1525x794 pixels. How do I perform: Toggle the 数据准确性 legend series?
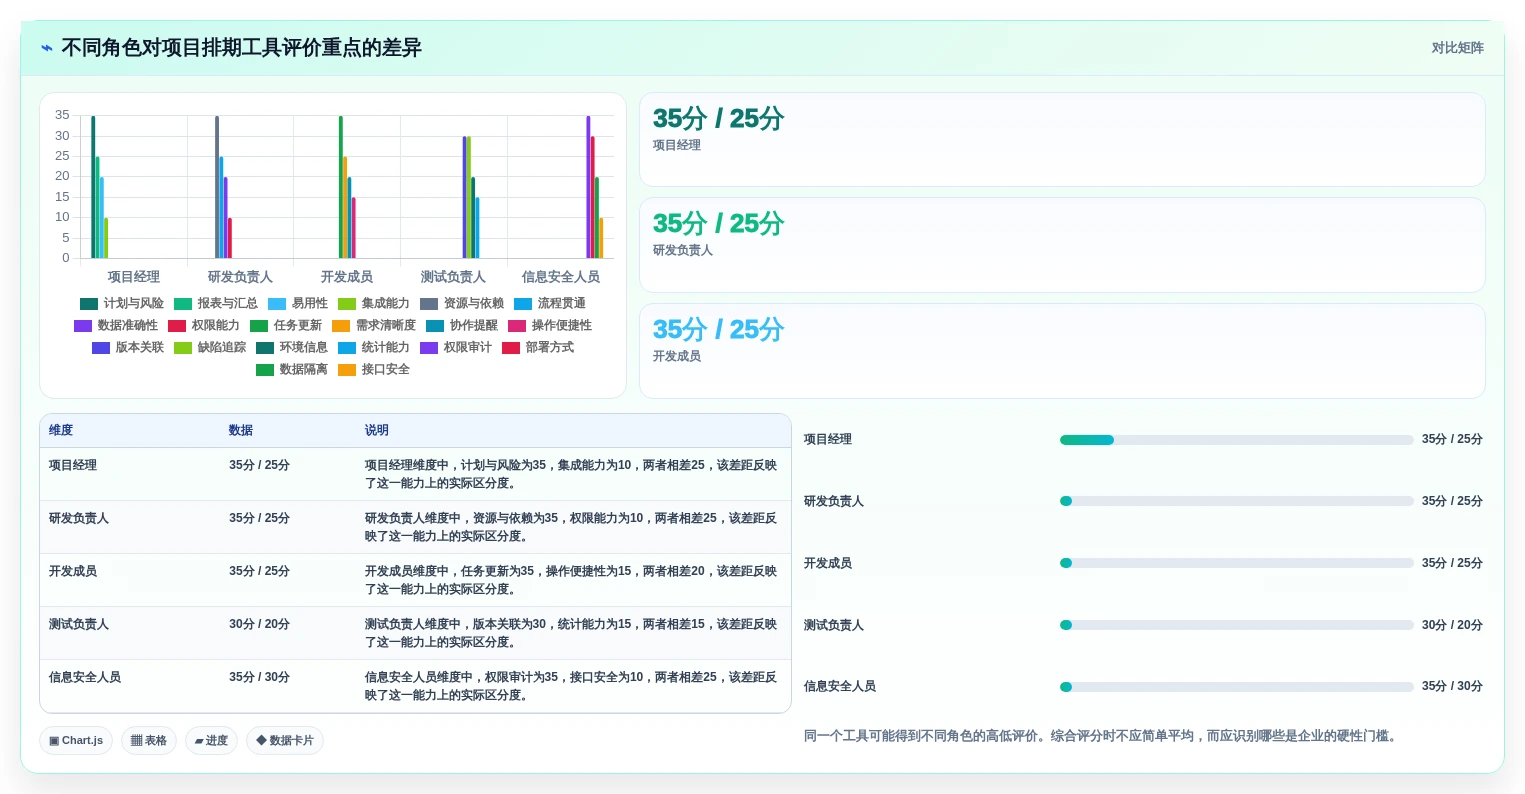(116, 326)
